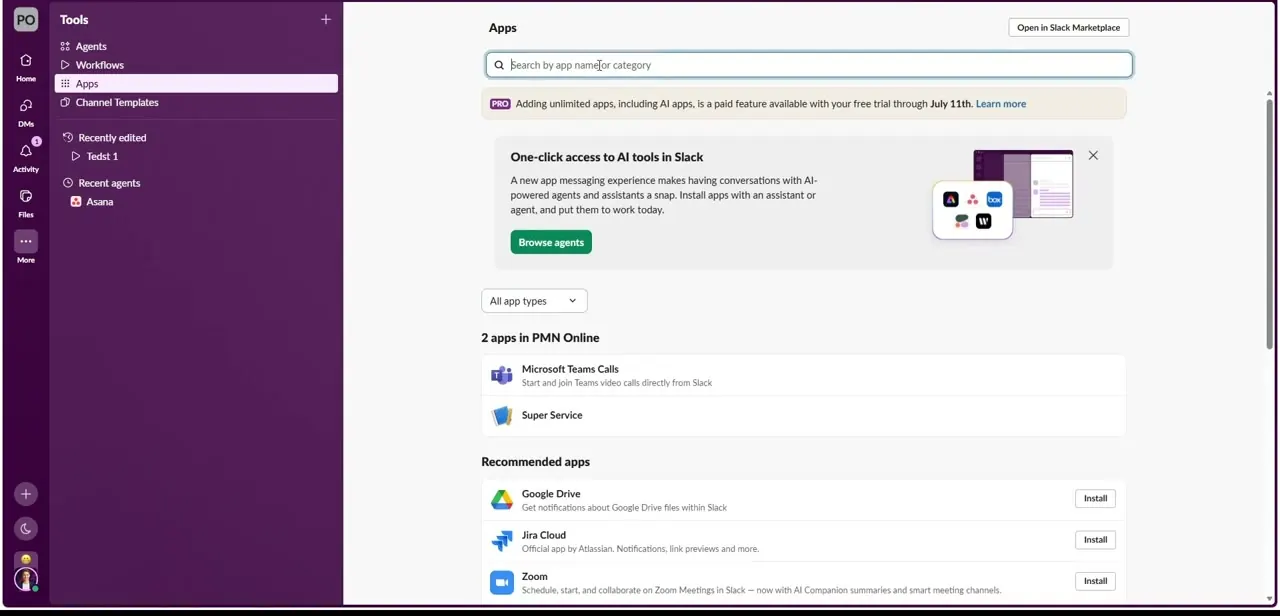Open the More options icon
This screenshot has height=616, width=1280.
26,241
